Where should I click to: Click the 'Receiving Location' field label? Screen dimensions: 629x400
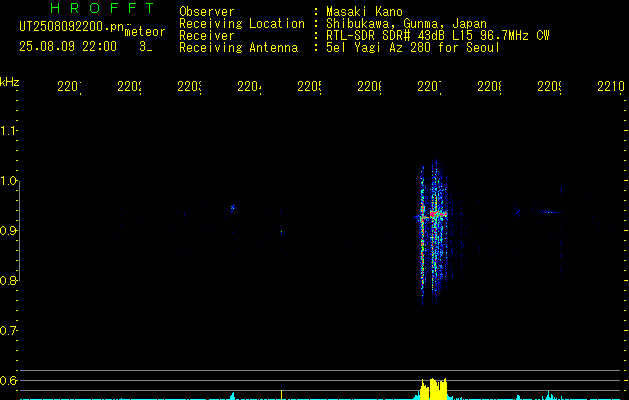coord(242,24)
